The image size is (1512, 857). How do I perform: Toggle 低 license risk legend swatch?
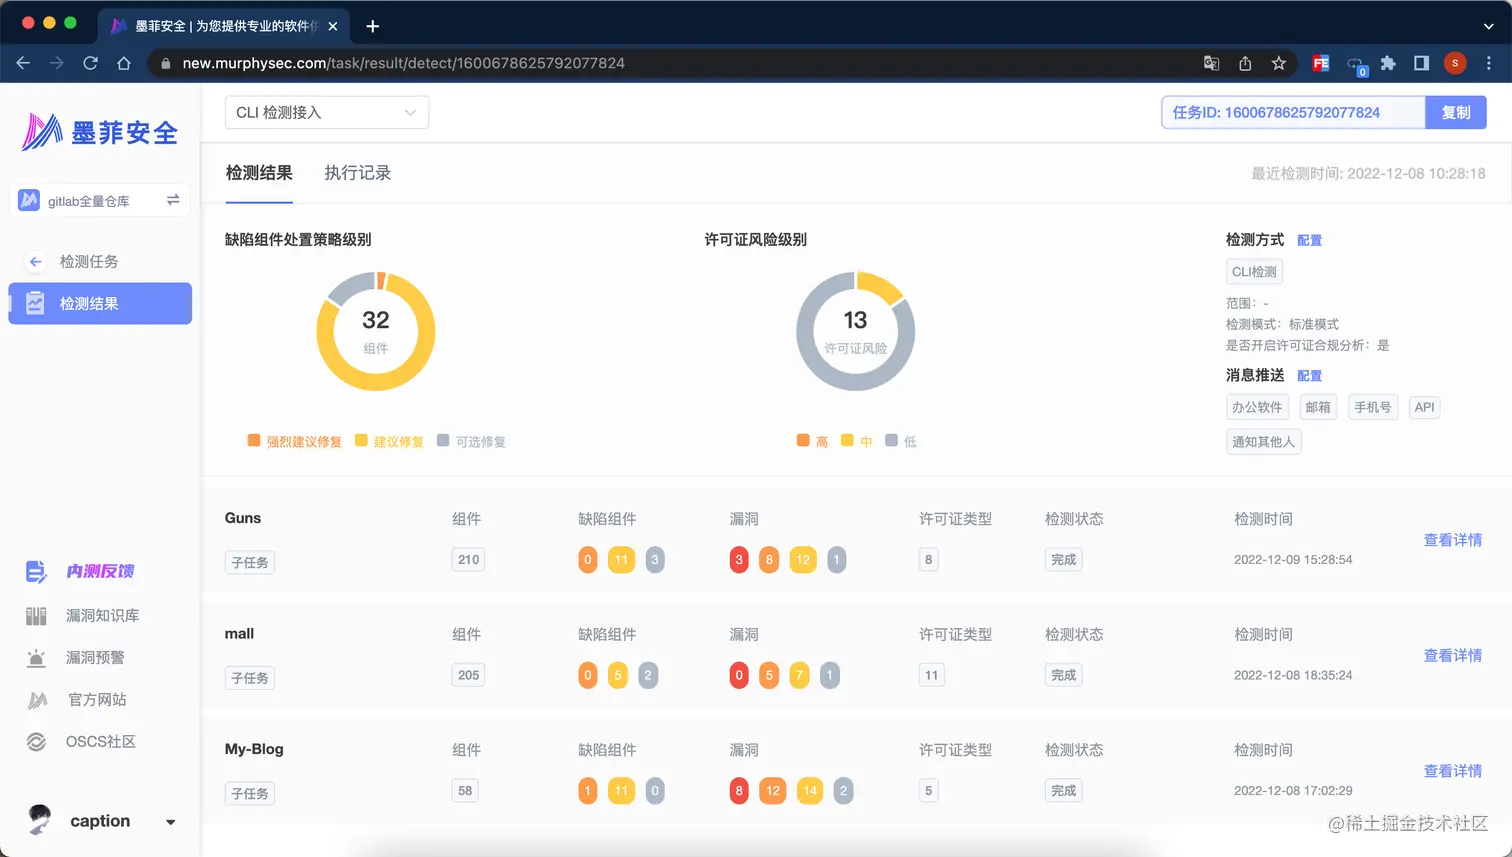[x=891, y=440]
